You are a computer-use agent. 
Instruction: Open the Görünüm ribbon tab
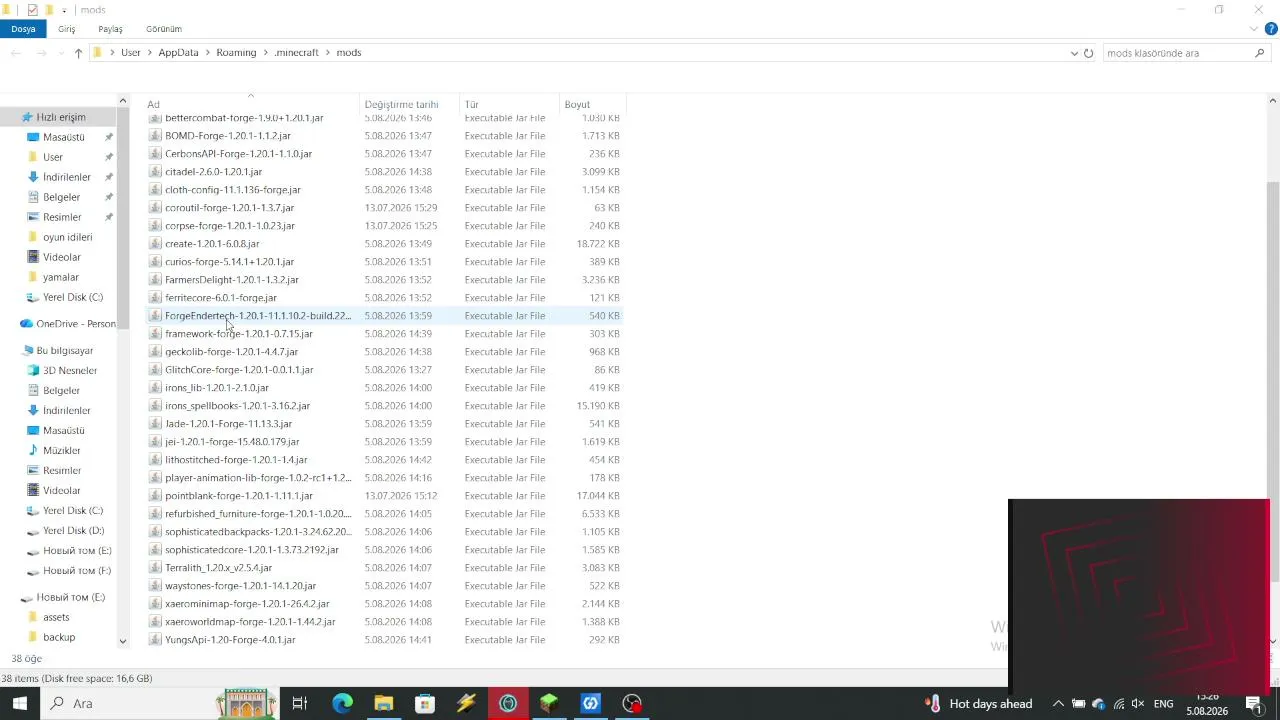164,29
